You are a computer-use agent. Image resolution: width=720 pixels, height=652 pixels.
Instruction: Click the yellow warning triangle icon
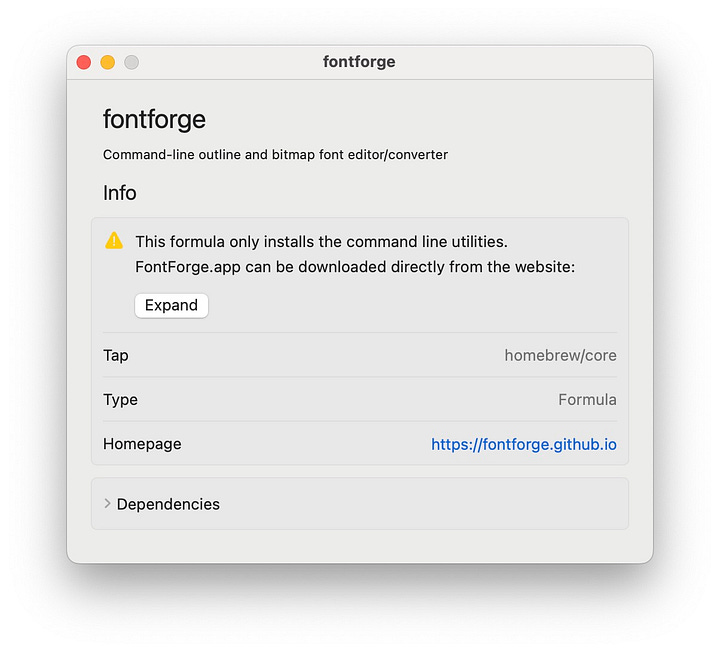tap(114, 241)
